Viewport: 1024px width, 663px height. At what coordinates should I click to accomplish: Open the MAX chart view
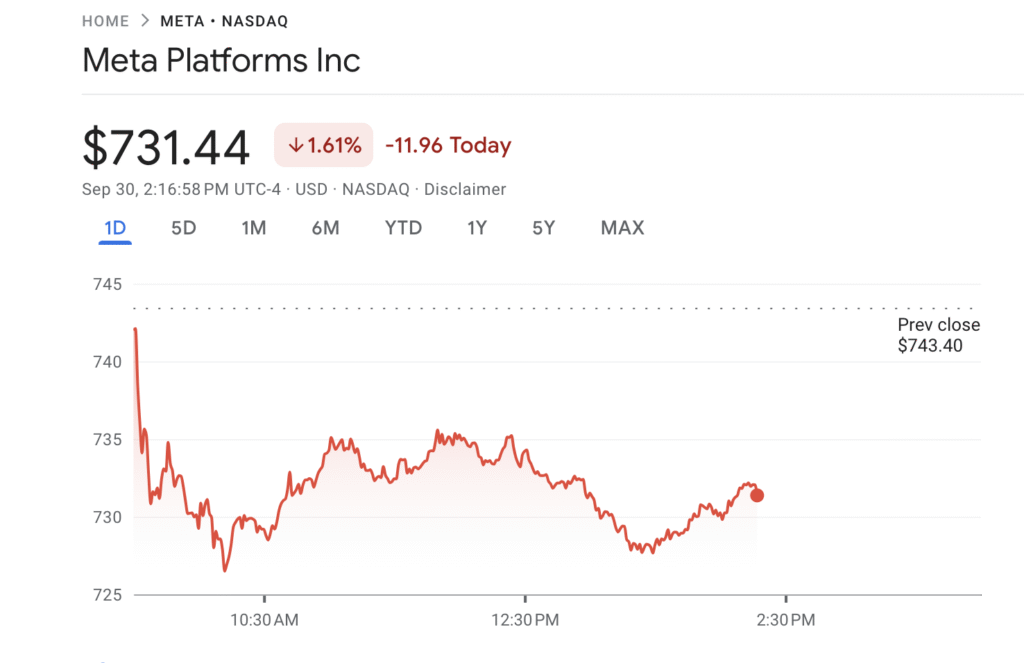[x=622, y=228]
